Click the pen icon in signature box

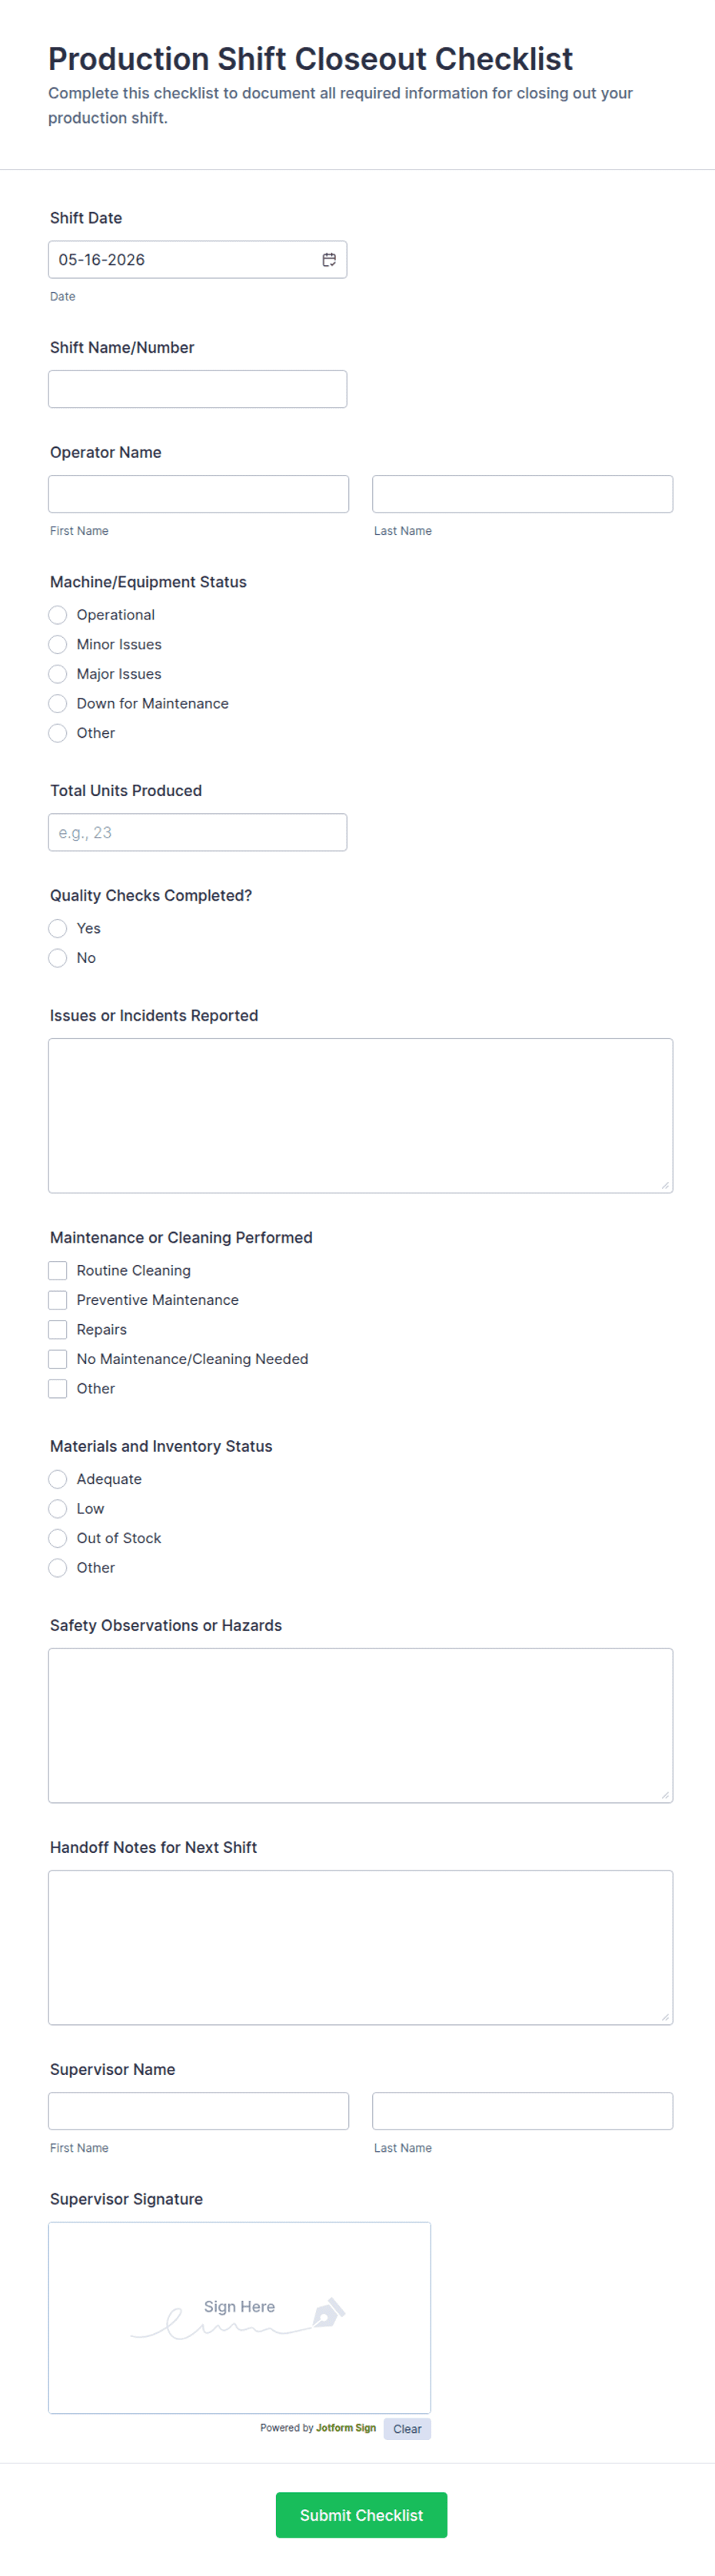click(329, 2312)
